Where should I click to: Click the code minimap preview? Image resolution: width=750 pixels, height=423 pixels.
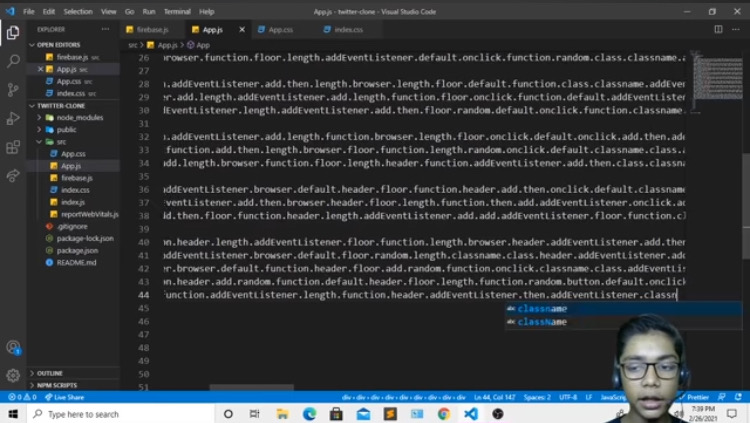(717, 79)
